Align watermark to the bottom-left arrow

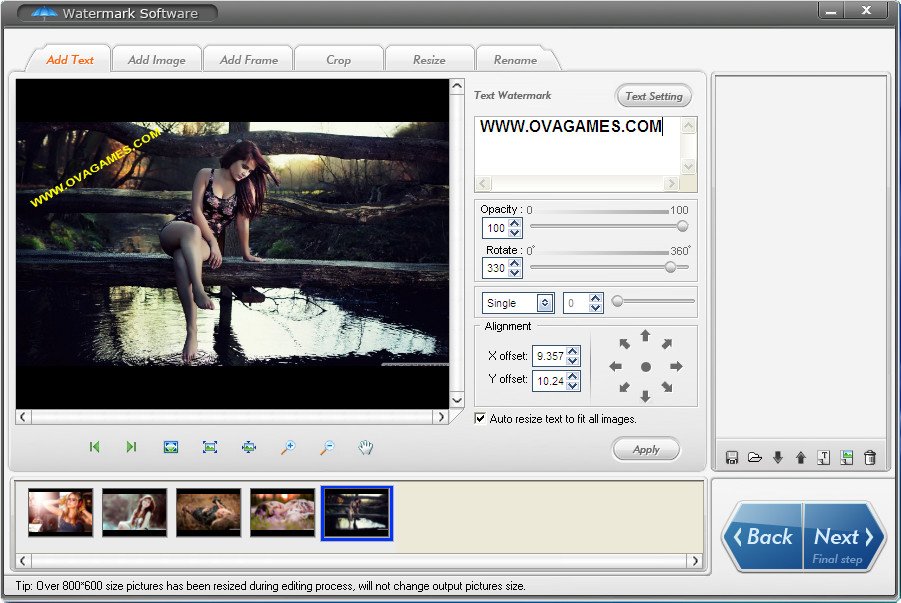point(625,387)
